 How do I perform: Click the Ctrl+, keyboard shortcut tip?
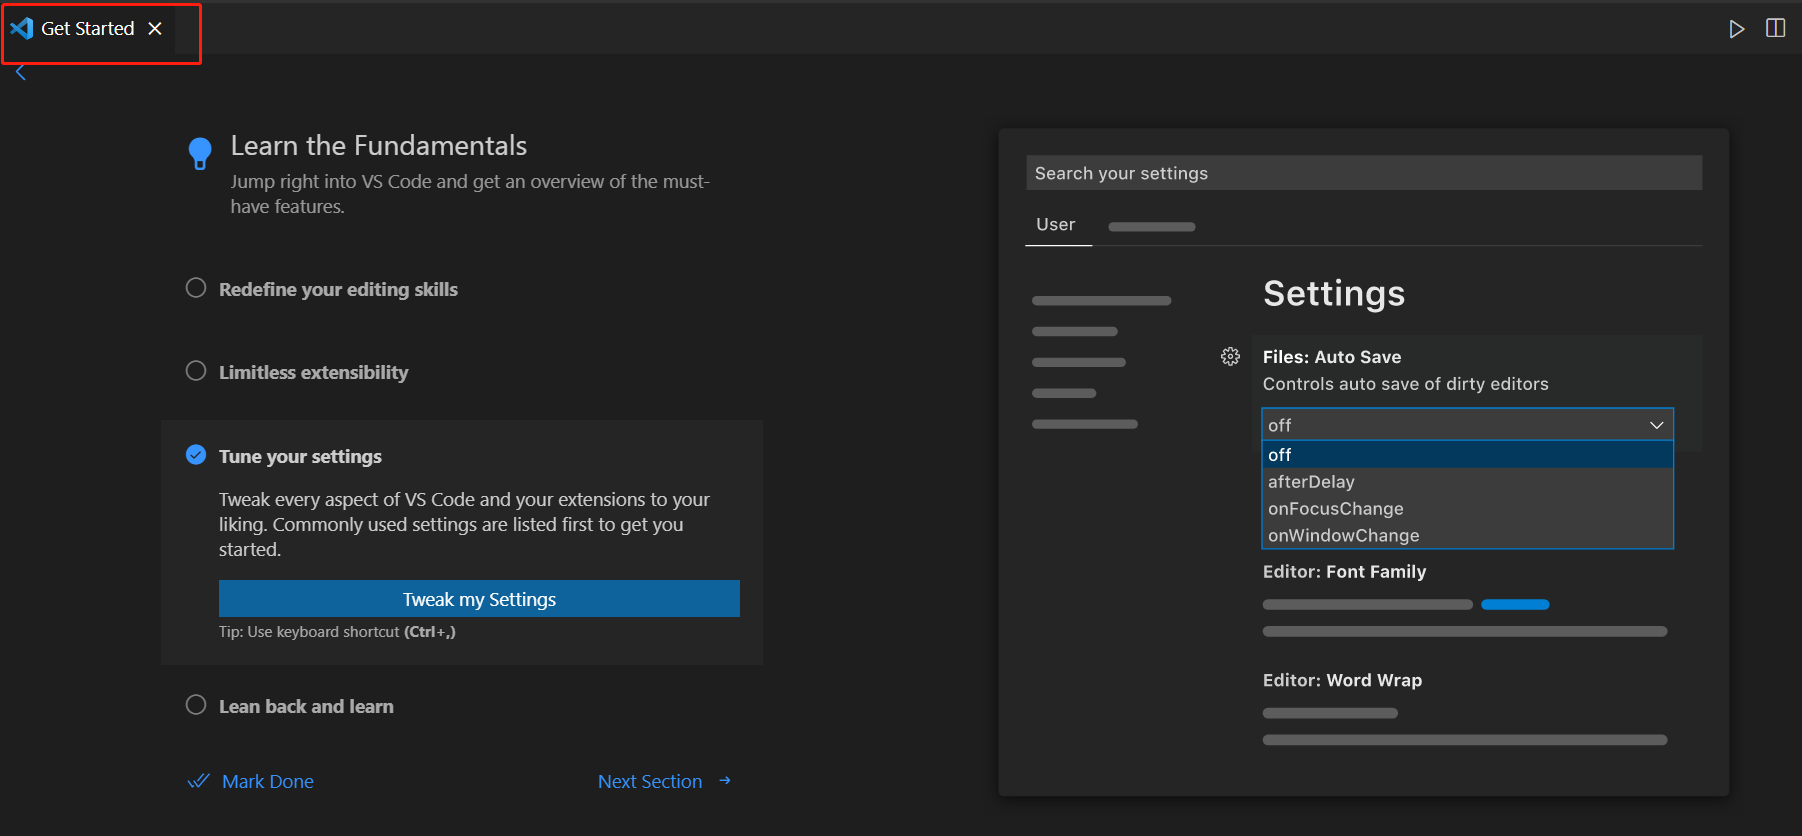[x=337, y=632]
